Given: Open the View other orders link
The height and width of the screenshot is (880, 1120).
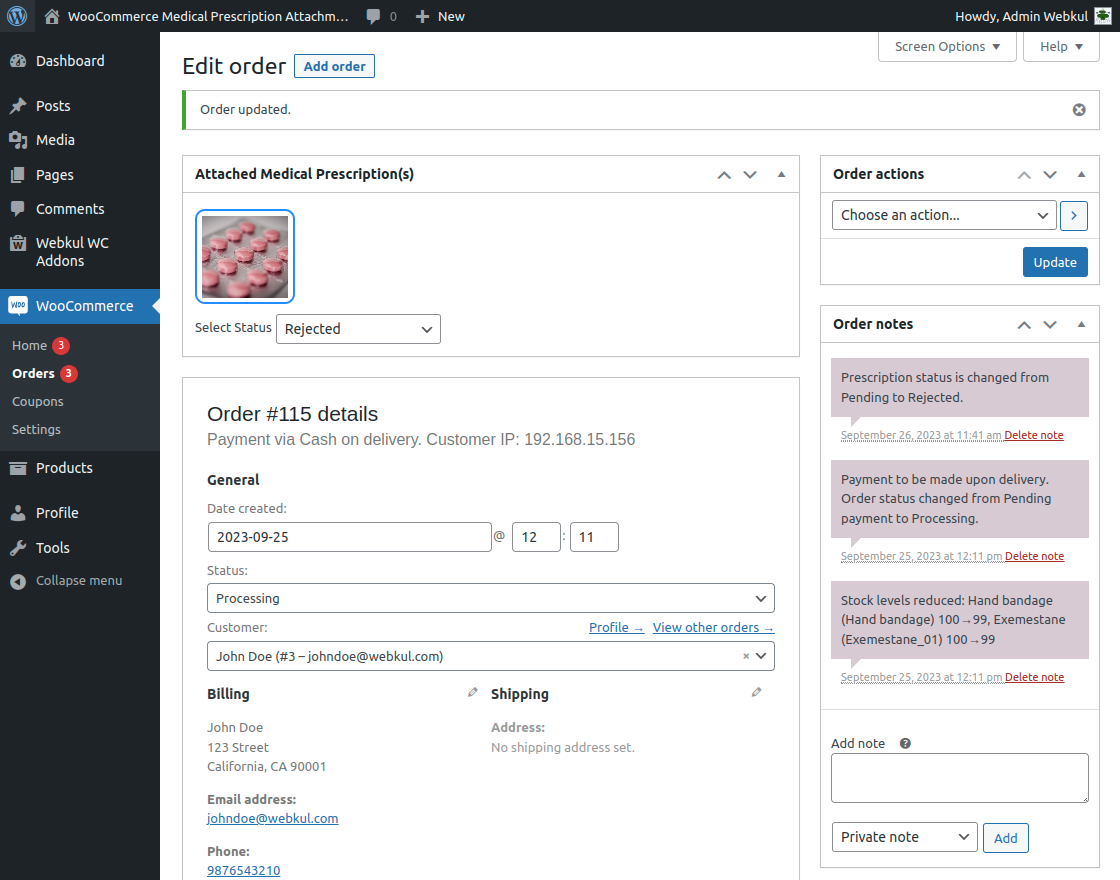Looking at the screenshot, I should pos(712,627).
